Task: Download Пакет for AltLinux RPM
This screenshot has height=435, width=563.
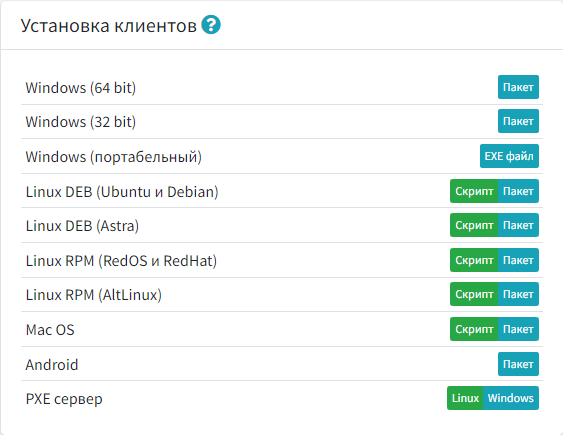Action: point(518,294)
